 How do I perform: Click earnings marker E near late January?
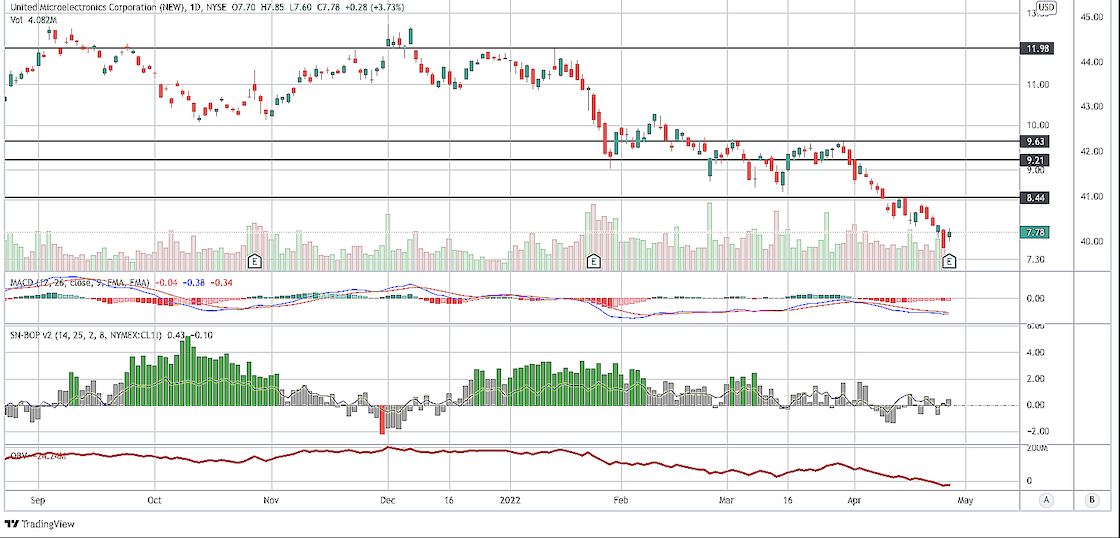tap(592, 262)
